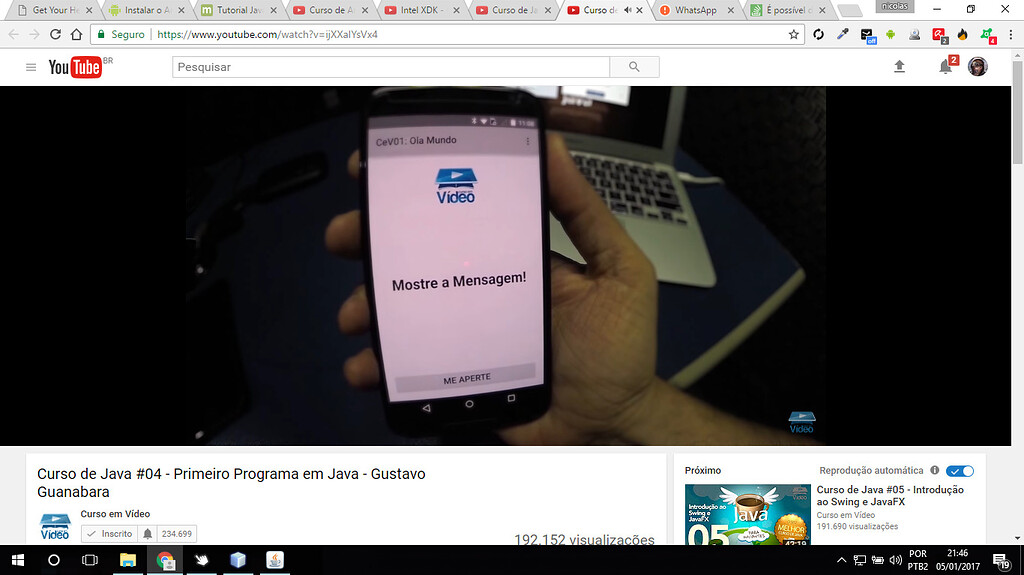Open the YouTube hamburger guide menu
1024x575 pixels.
[x=31, y=67]
